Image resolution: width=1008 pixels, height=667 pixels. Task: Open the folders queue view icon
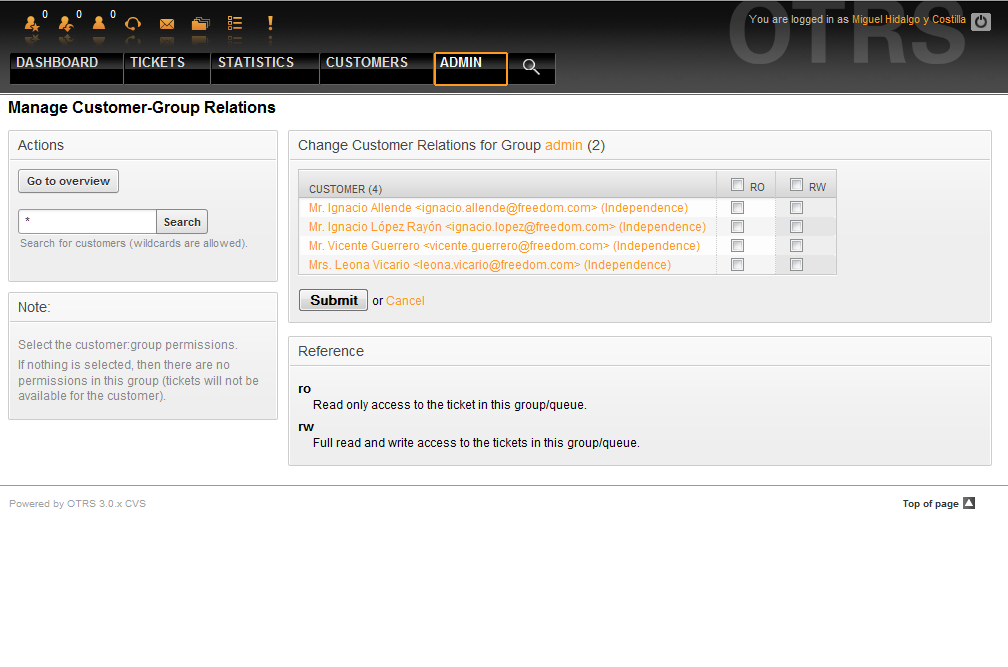[201, 23]
